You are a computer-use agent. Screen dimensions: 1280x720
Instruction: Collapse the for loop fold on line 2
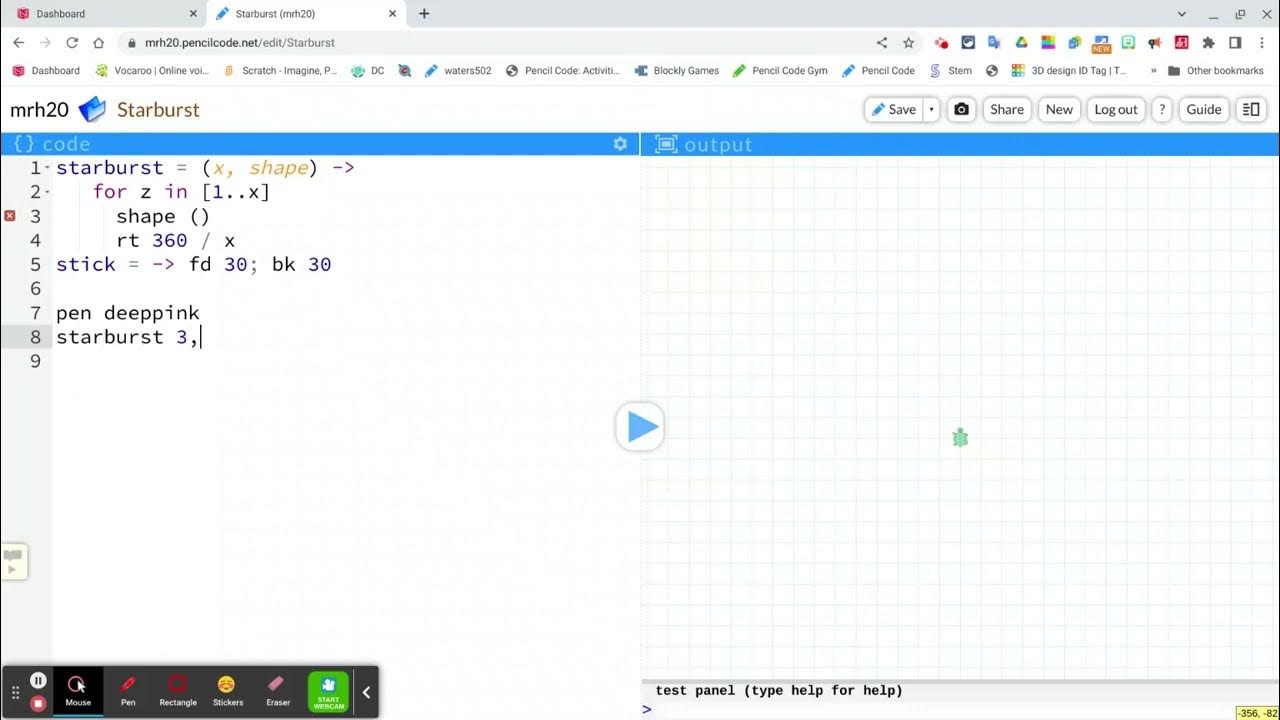pos(47,192)
